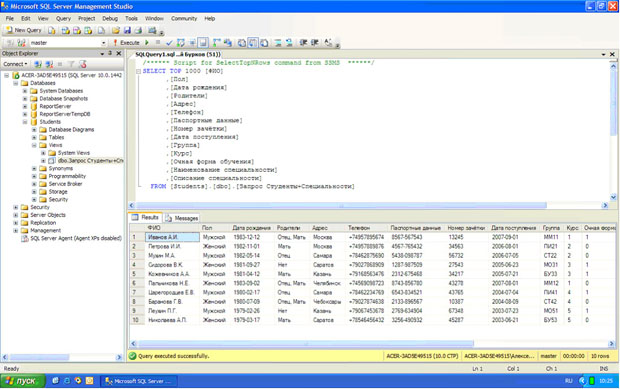Expand the Tables folder under Students
The image size is (620, 389).
(34, 137)
